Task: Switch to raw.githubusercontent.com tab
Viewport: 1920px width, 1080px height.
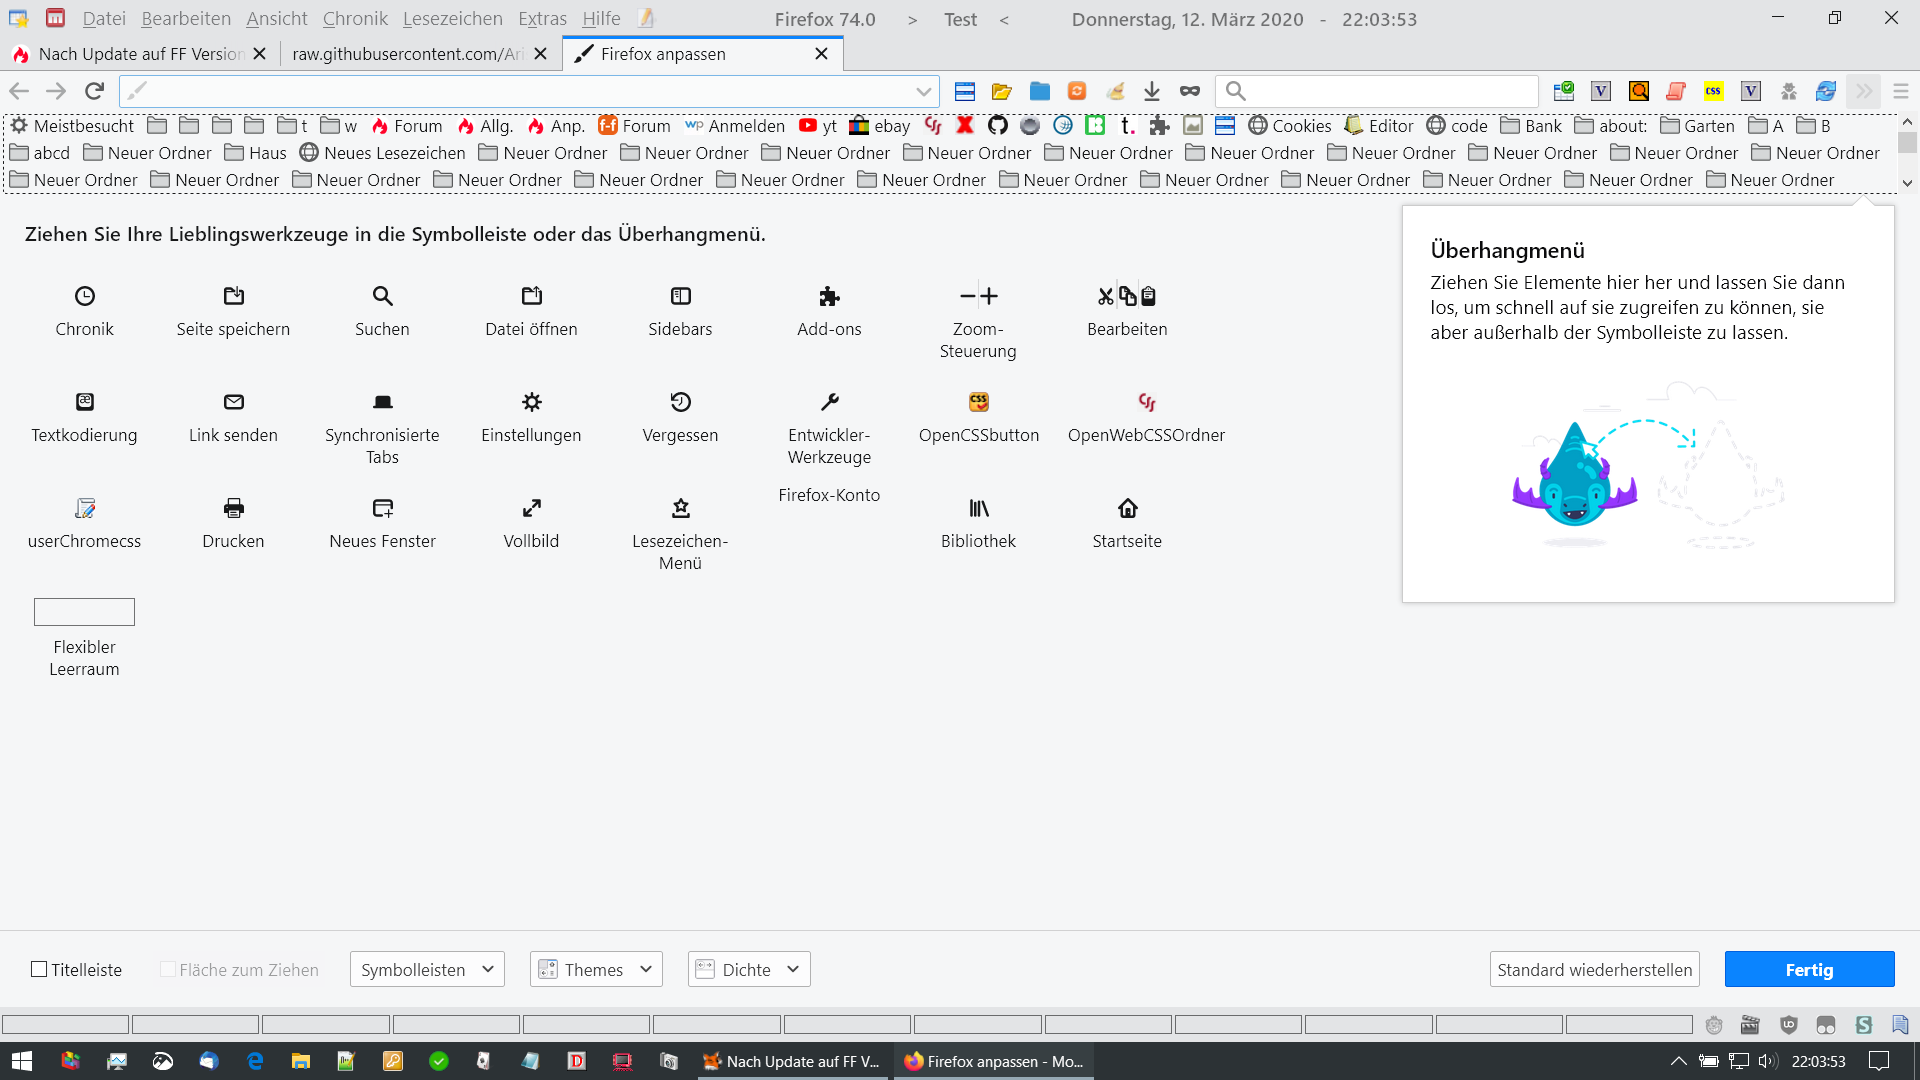Action: click(x=408, y=54)
